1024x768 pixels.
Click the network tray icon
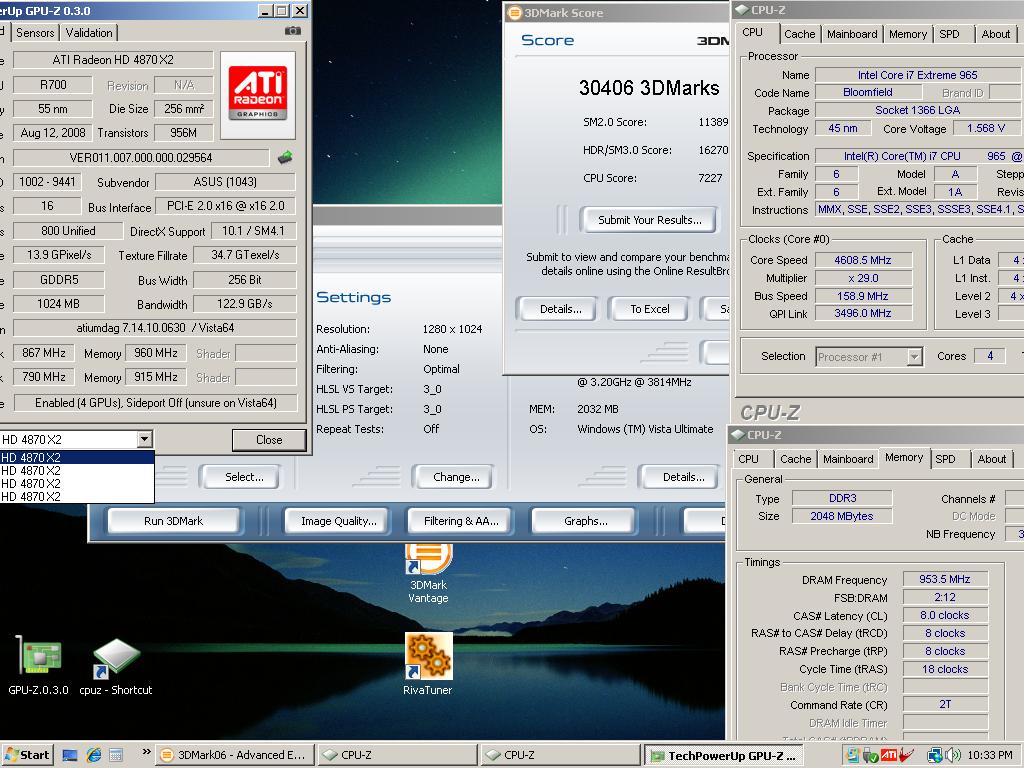point(935,756)
